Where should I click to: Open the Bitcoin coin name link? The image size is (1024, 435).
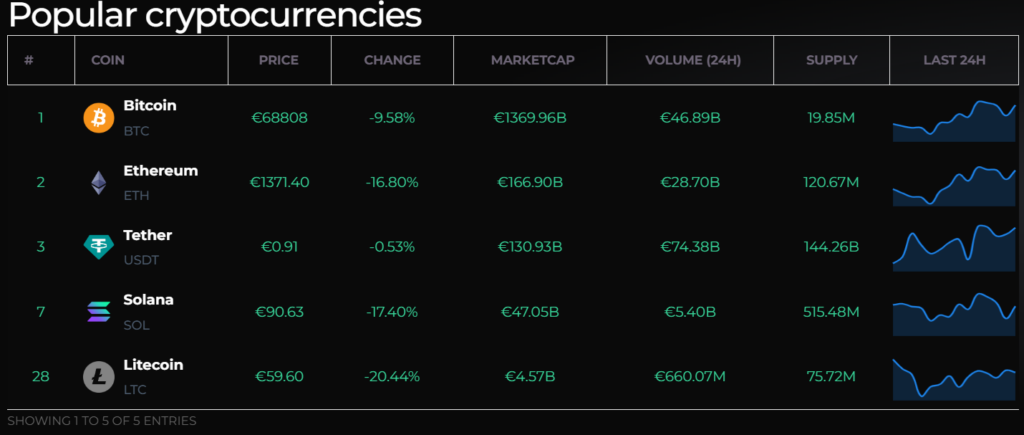click(150, 105)
